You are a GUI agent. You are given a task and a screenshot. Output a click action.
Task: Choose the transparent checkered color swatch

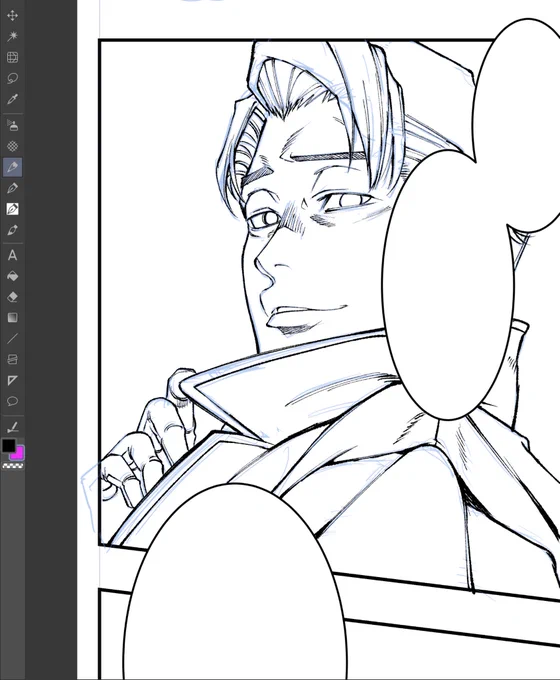click(x=13, y=466)
